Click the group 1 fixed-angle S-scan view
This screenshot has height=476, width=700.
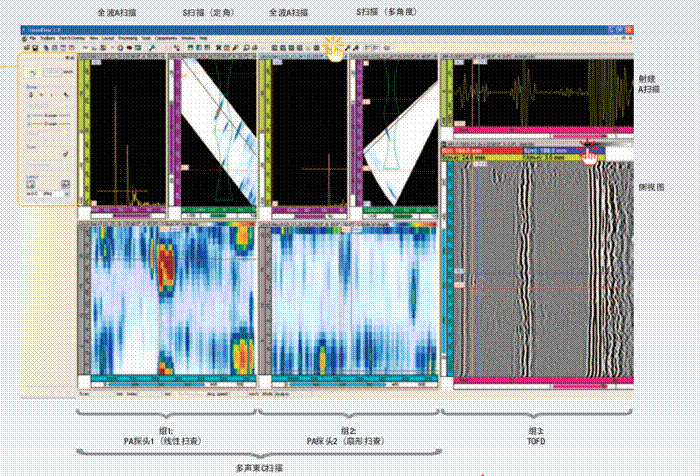[x=219, y=133]
